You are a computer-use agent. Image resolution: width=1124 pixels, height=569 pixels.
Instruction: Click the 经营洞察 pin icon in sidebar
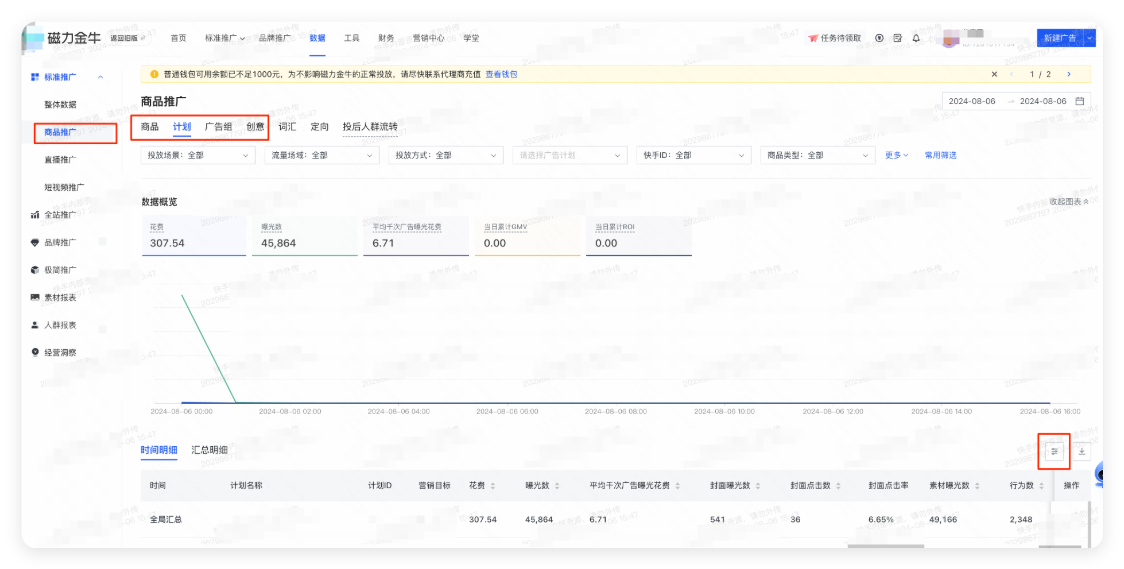pos(34,353)
